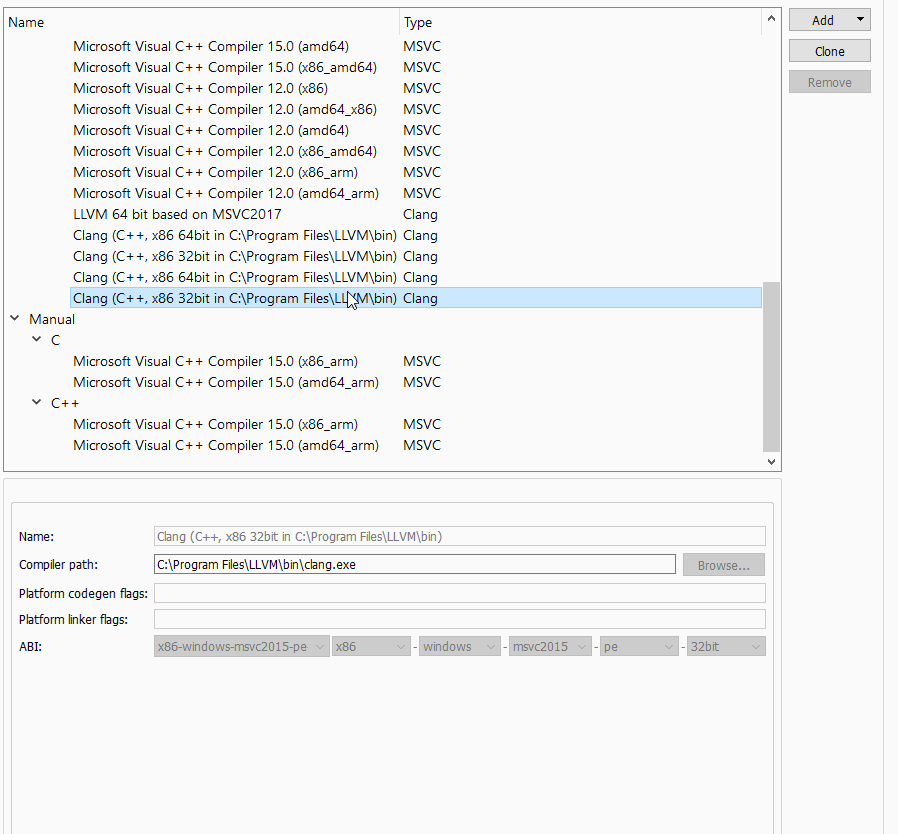This screenshot has width=898, height=834.
Task: Clone the selected compiler
Action: coord(829,51)
